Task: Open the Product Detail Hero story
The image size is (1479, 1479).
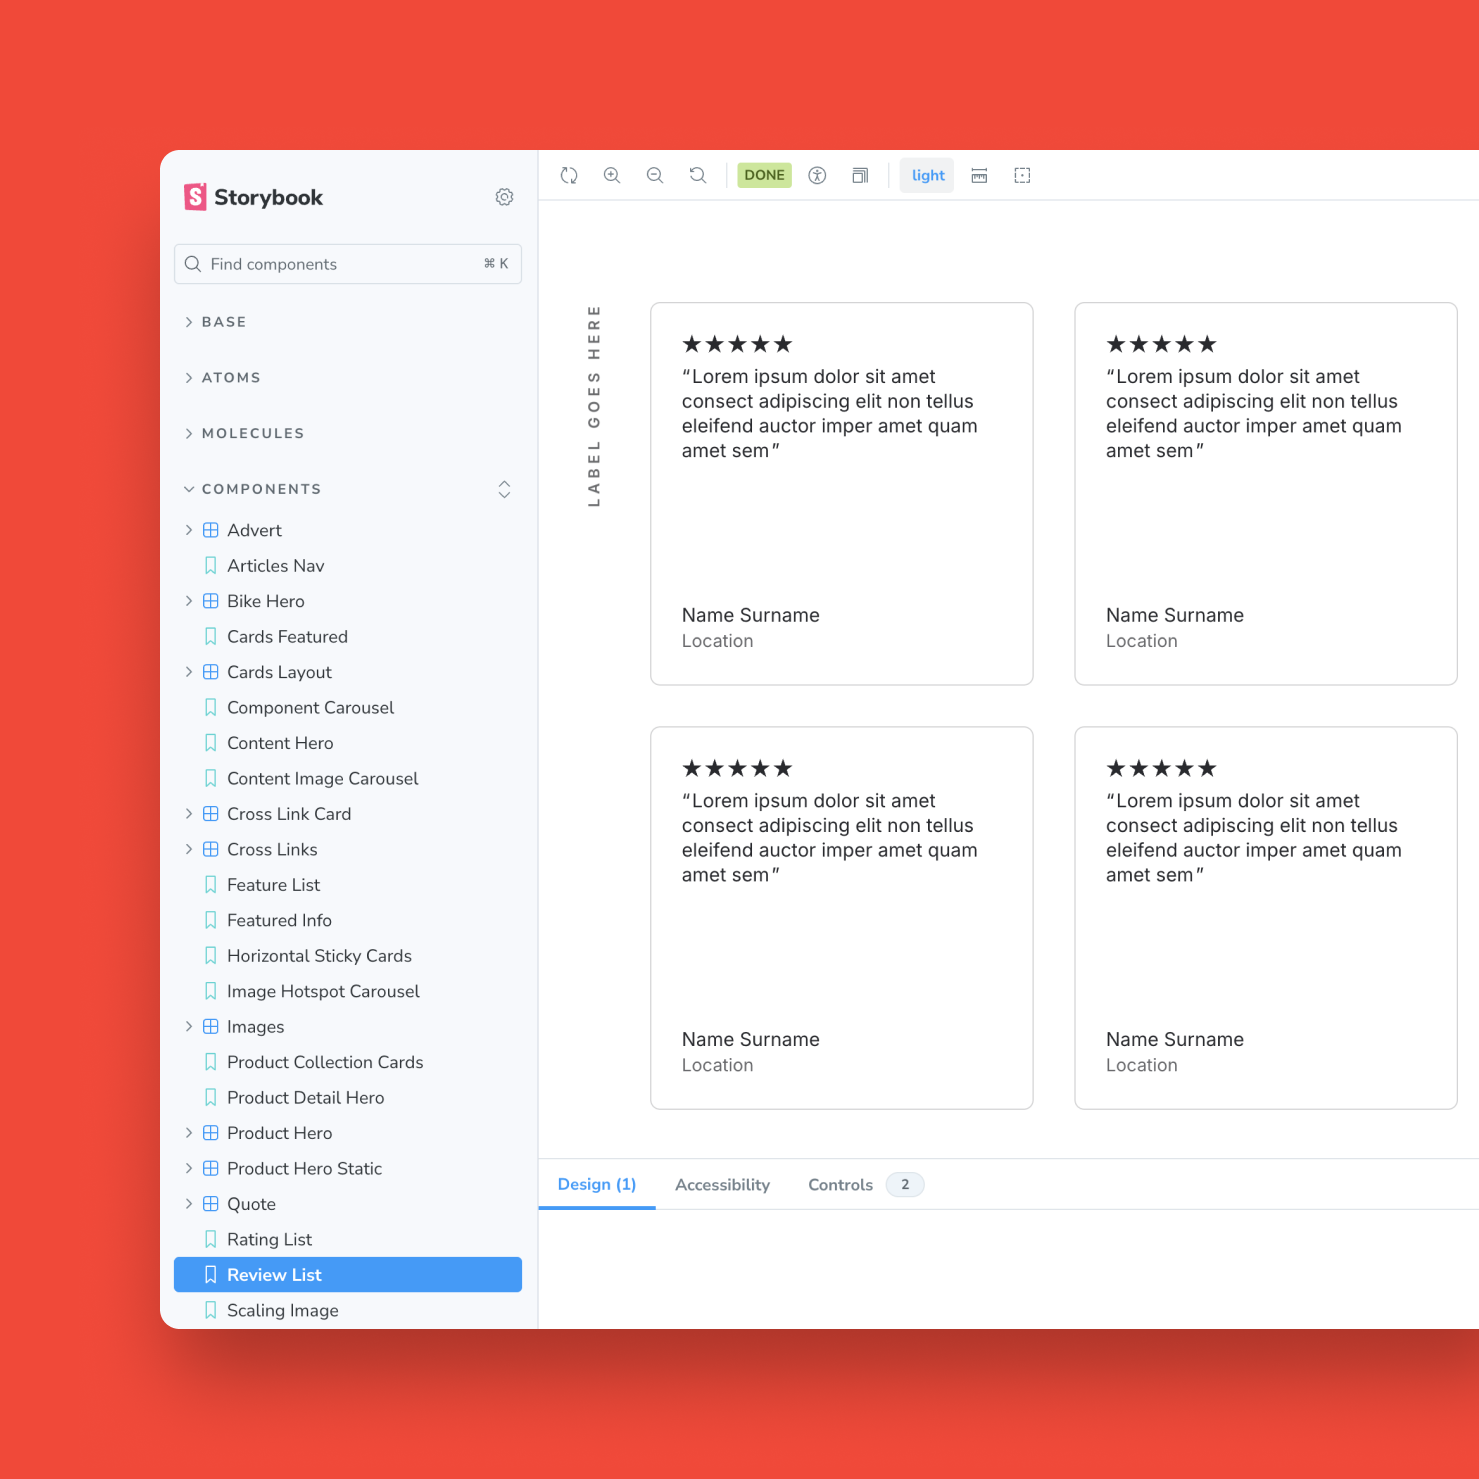Action: (305, 1097)
